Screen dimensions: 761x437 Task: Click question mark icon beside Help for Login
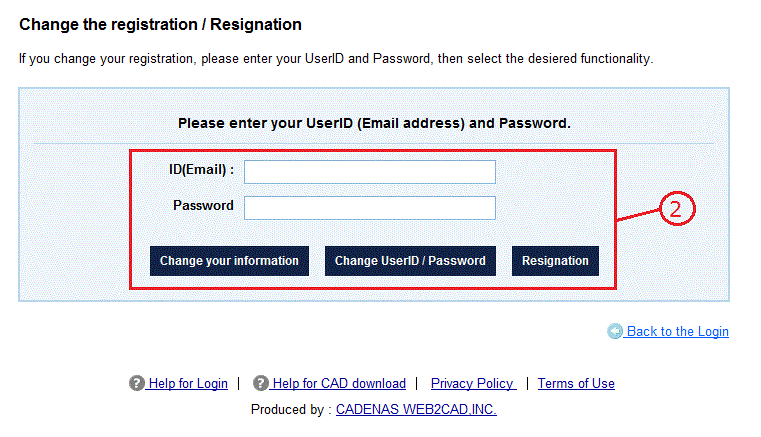point(137,383)
